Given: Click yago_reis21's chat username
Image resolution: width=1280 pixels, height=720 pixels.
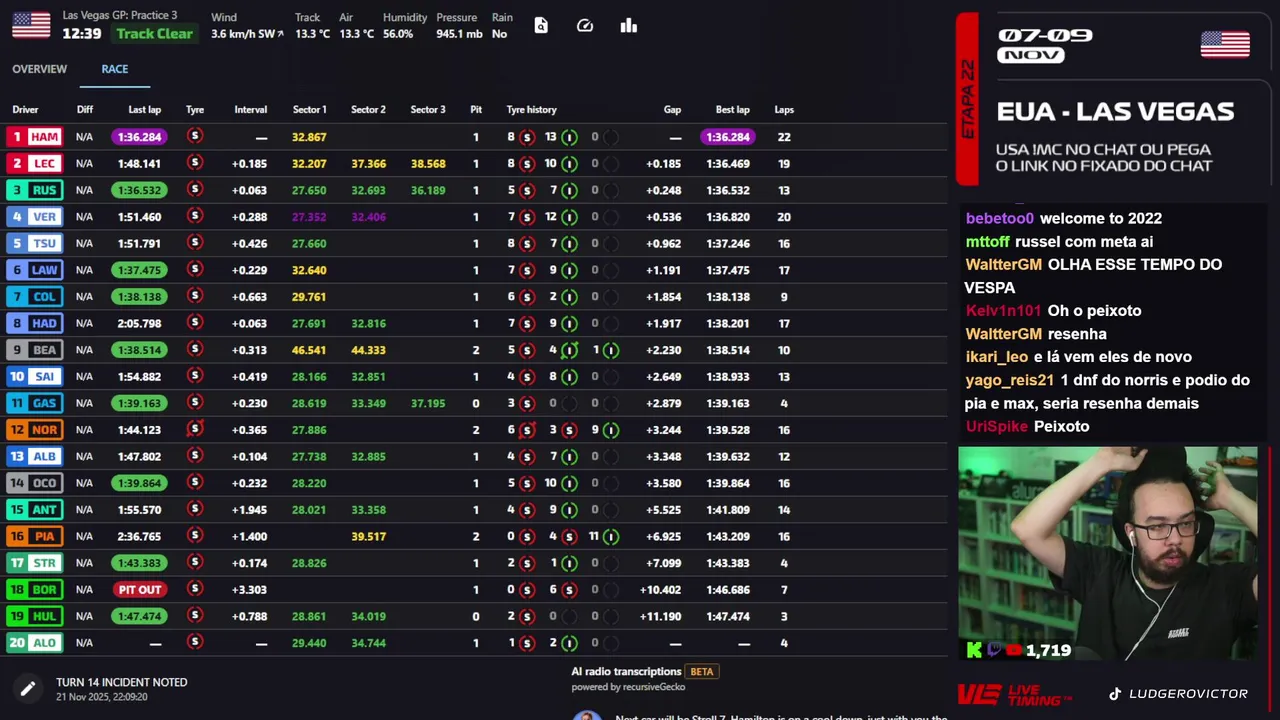Looking at the screenshot, I should 1010,380.
